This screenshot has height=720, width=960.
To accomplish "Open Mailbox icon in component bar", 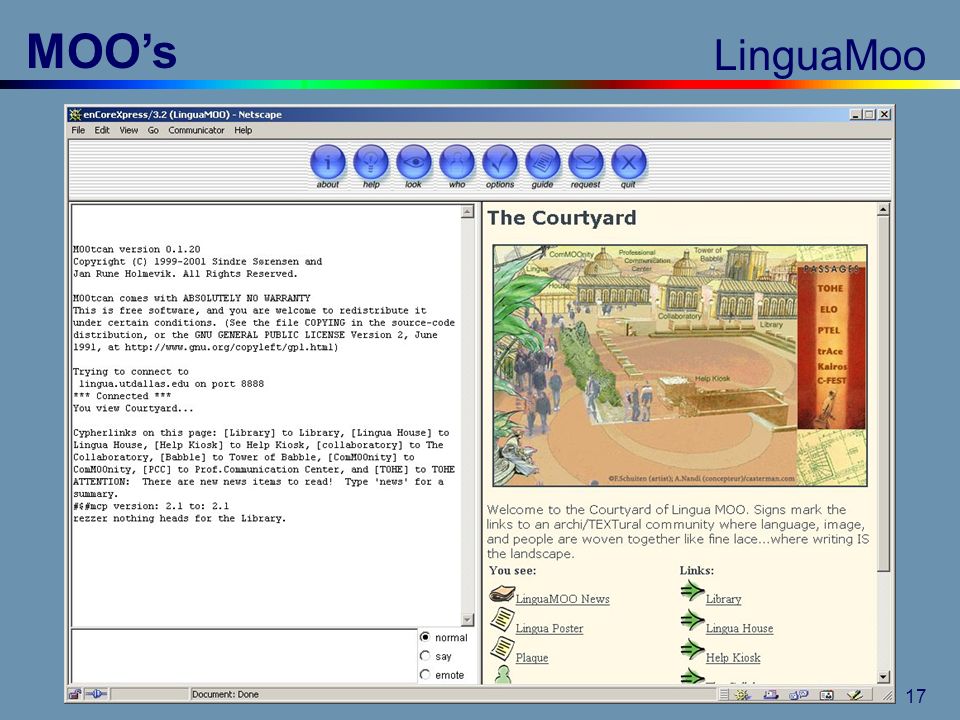I will [x=771, y=695].
